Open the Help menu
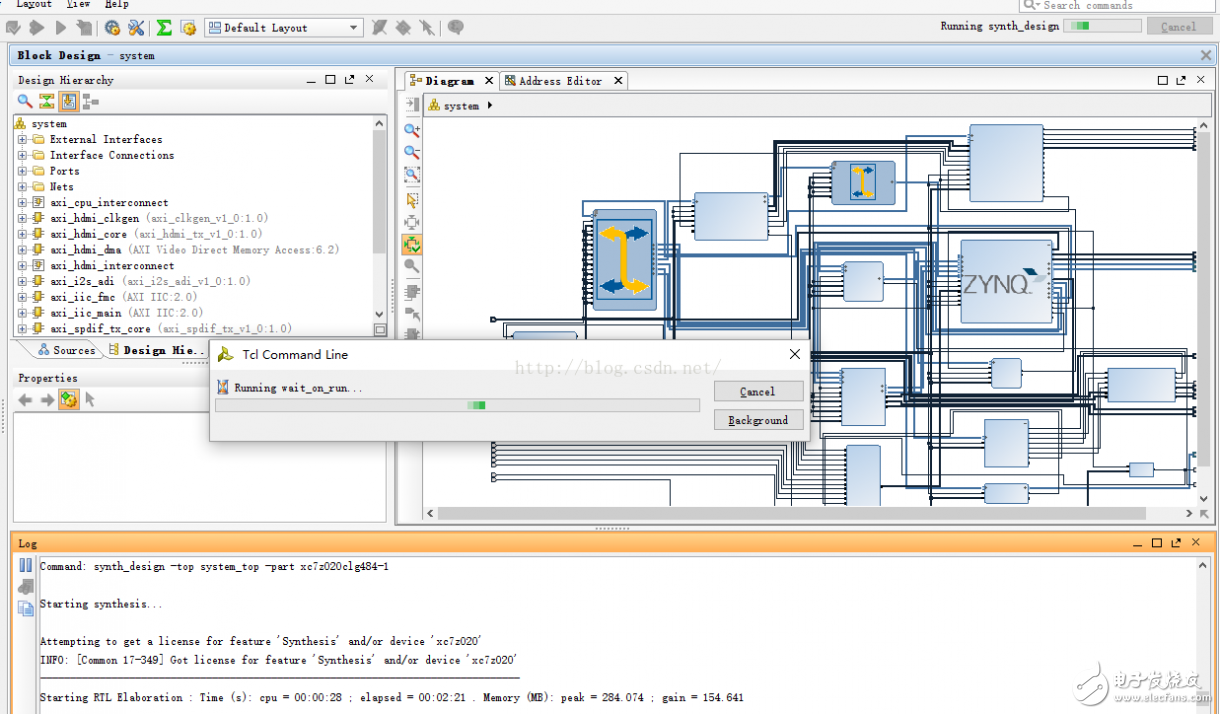Image resolution: width=1220 pixels, height=714 pixels. 117,5
